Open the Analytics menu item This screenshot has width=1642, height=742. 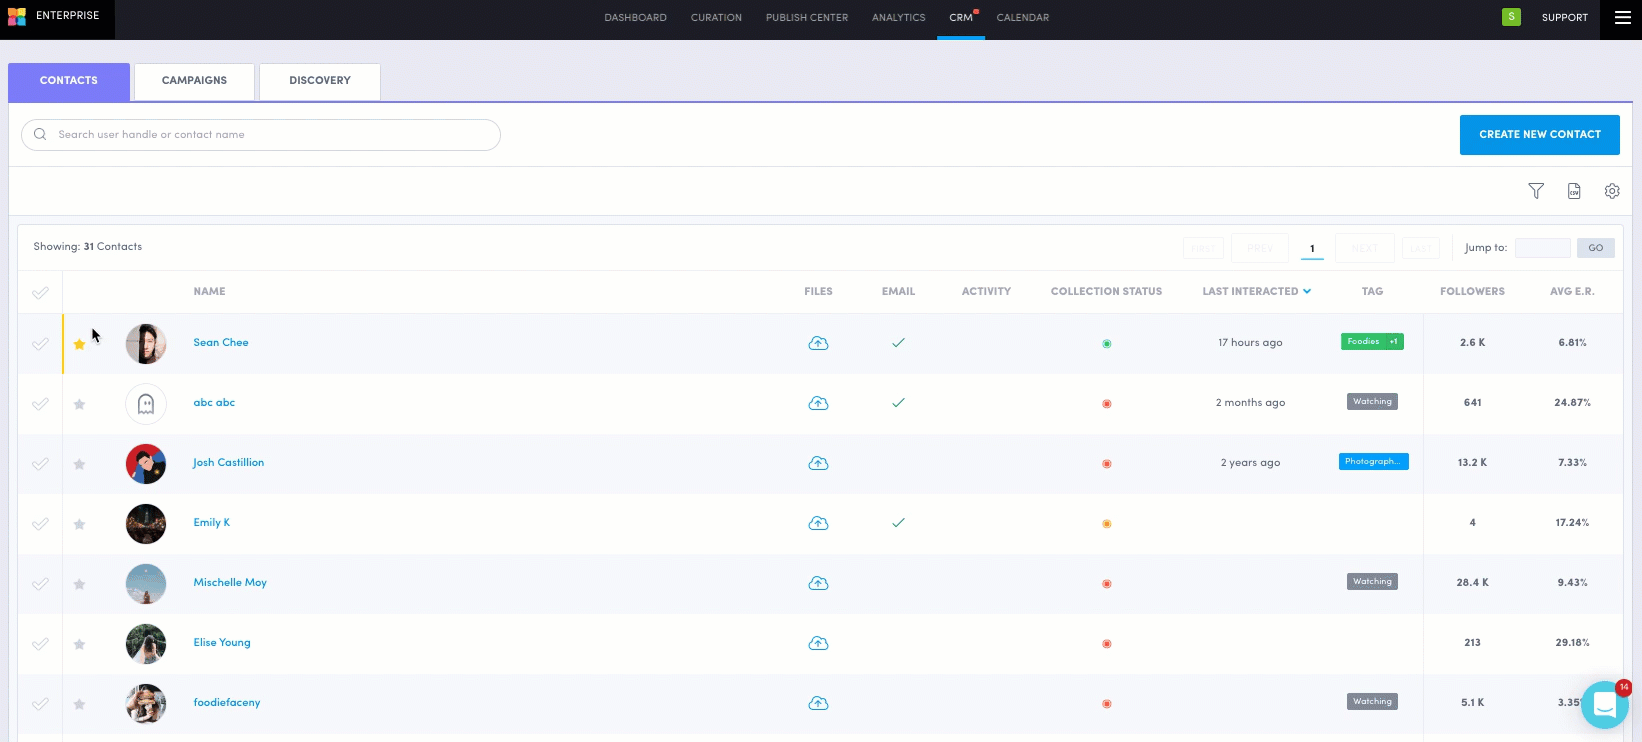pos(898,18)
